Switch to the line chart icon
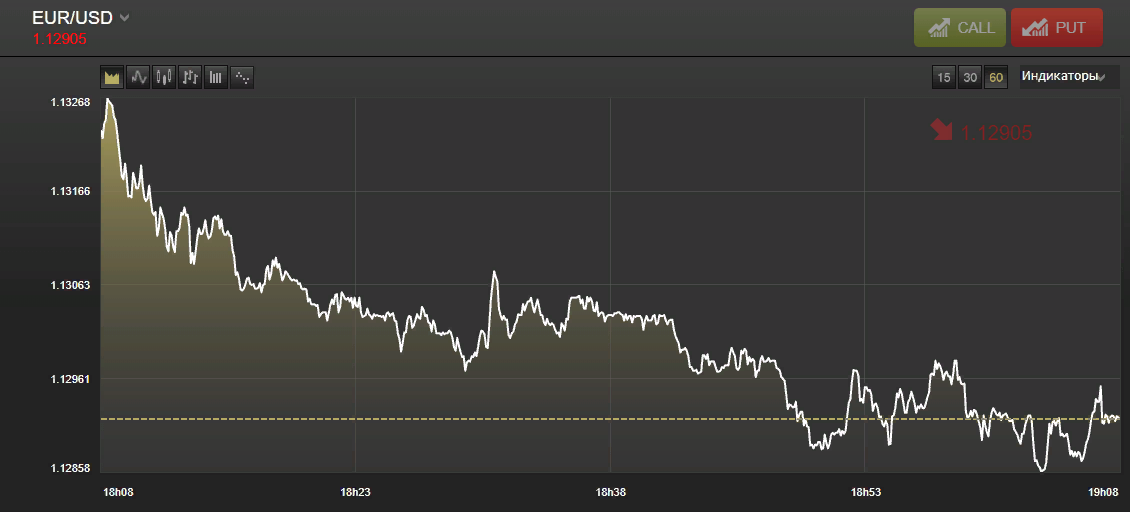This screenshot has height=512, width=1130. coord(138,77)
